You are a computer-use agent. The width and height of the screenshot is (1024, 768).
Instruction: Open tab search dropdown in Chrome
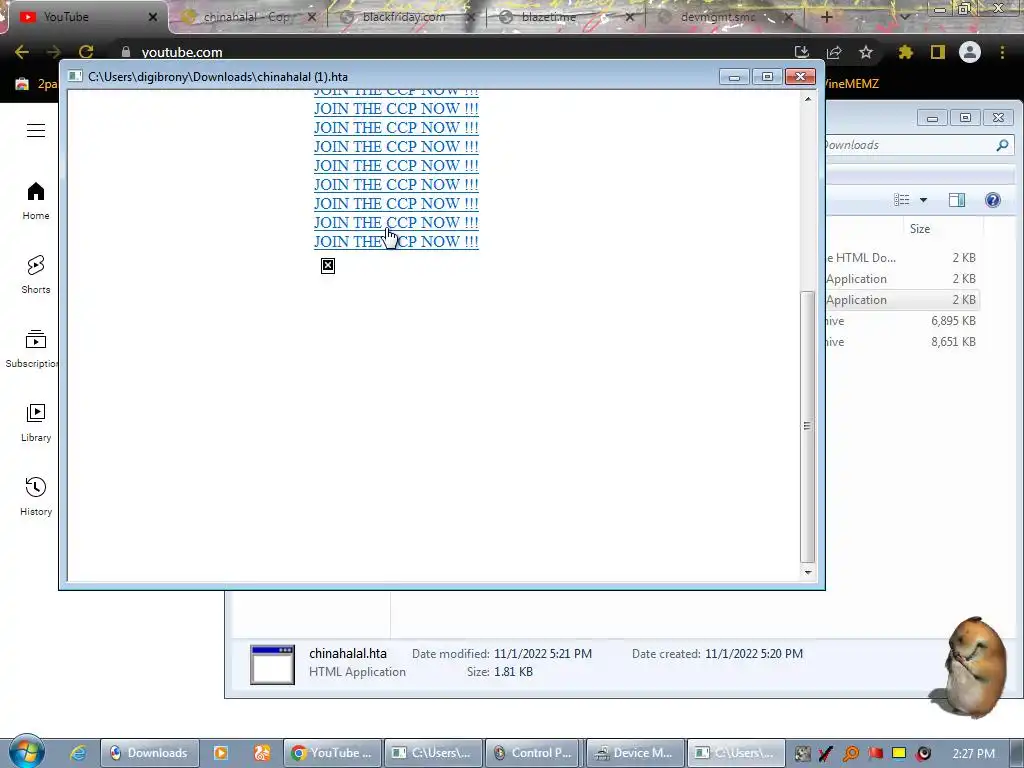[904, 17]
